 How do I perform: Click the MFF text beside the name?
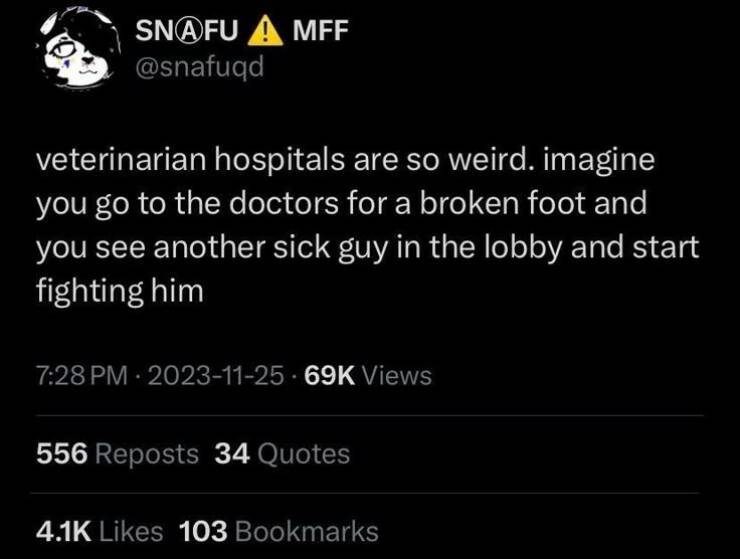[x=319, y=31]
